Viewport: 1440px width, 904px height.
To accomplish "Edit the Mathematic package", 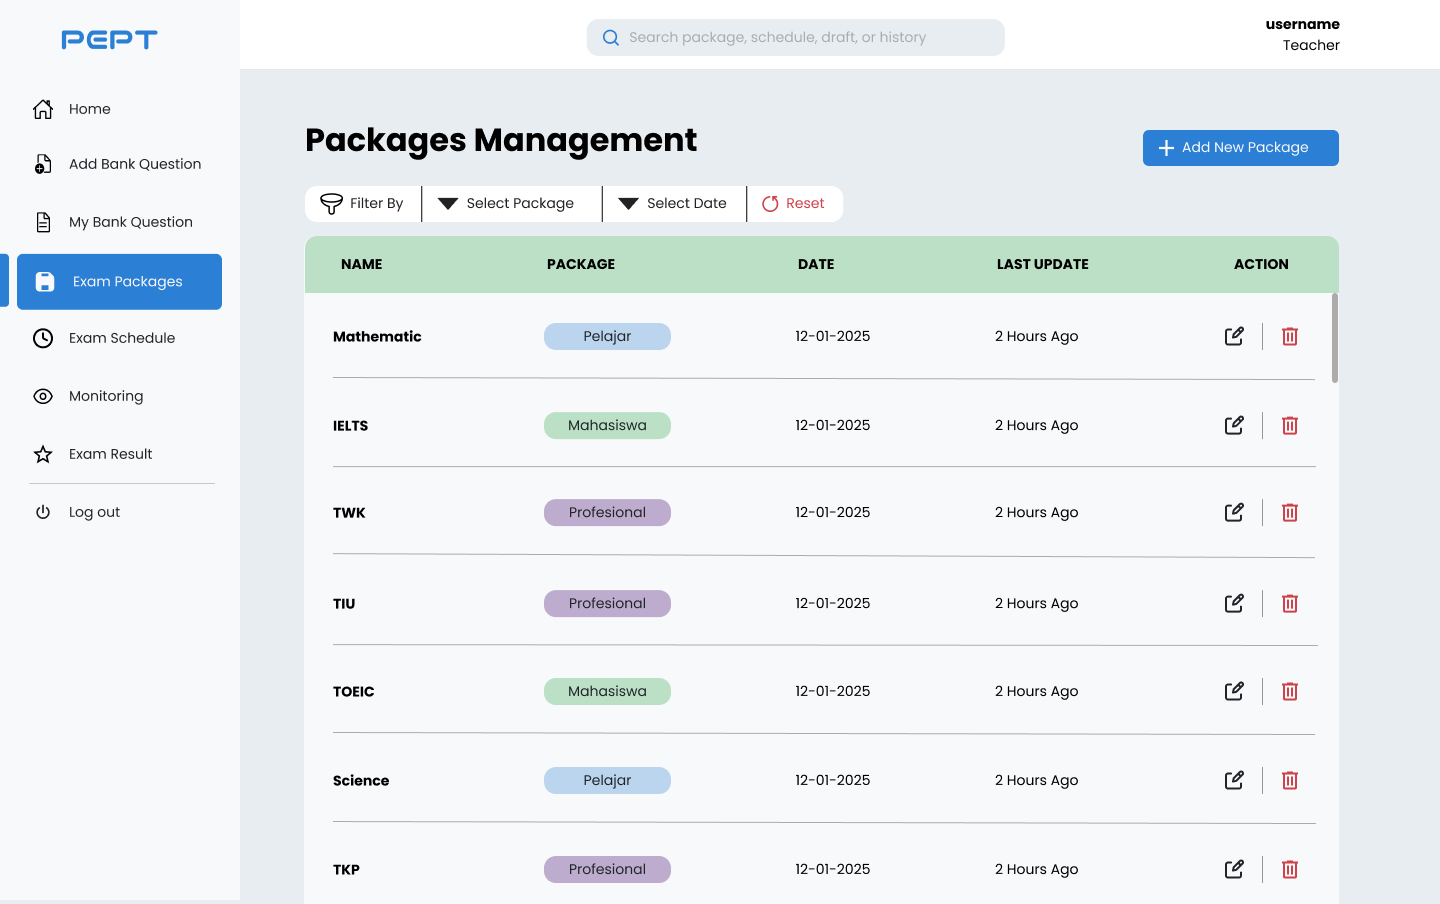I will click(1234, 336).
